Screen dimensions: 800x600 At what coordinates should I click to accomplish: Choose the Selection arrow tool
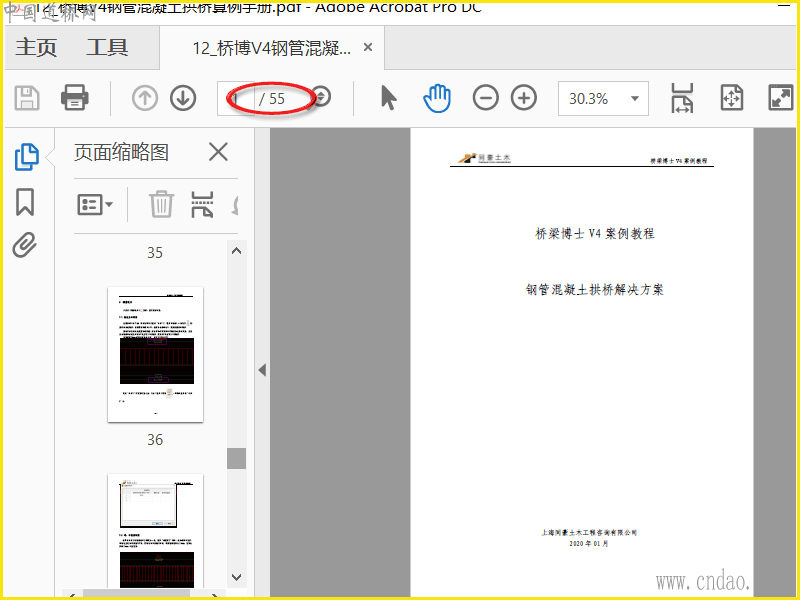[388, 98]
